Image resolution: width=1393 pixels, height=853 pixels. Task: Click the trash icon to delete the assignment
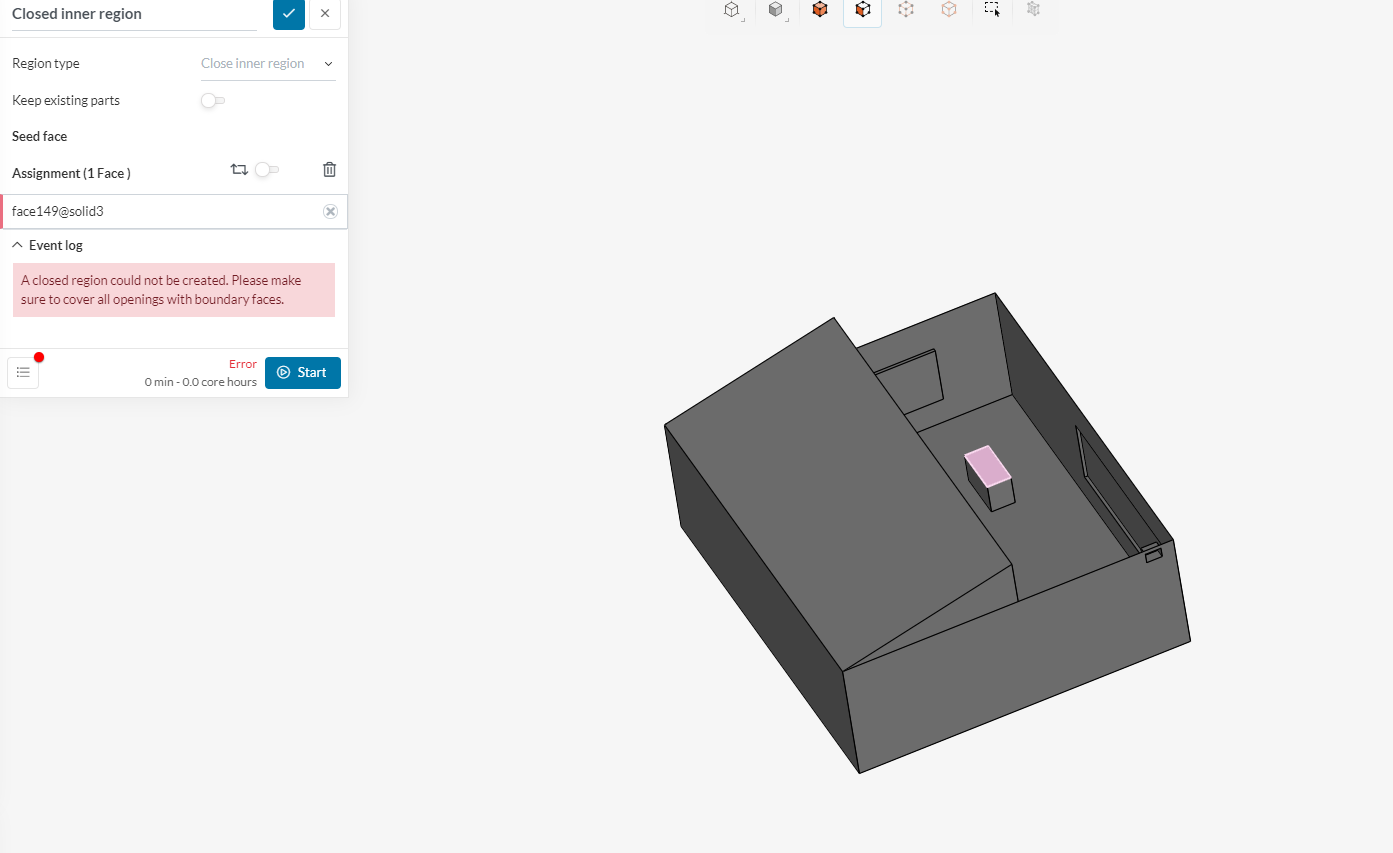329,169
